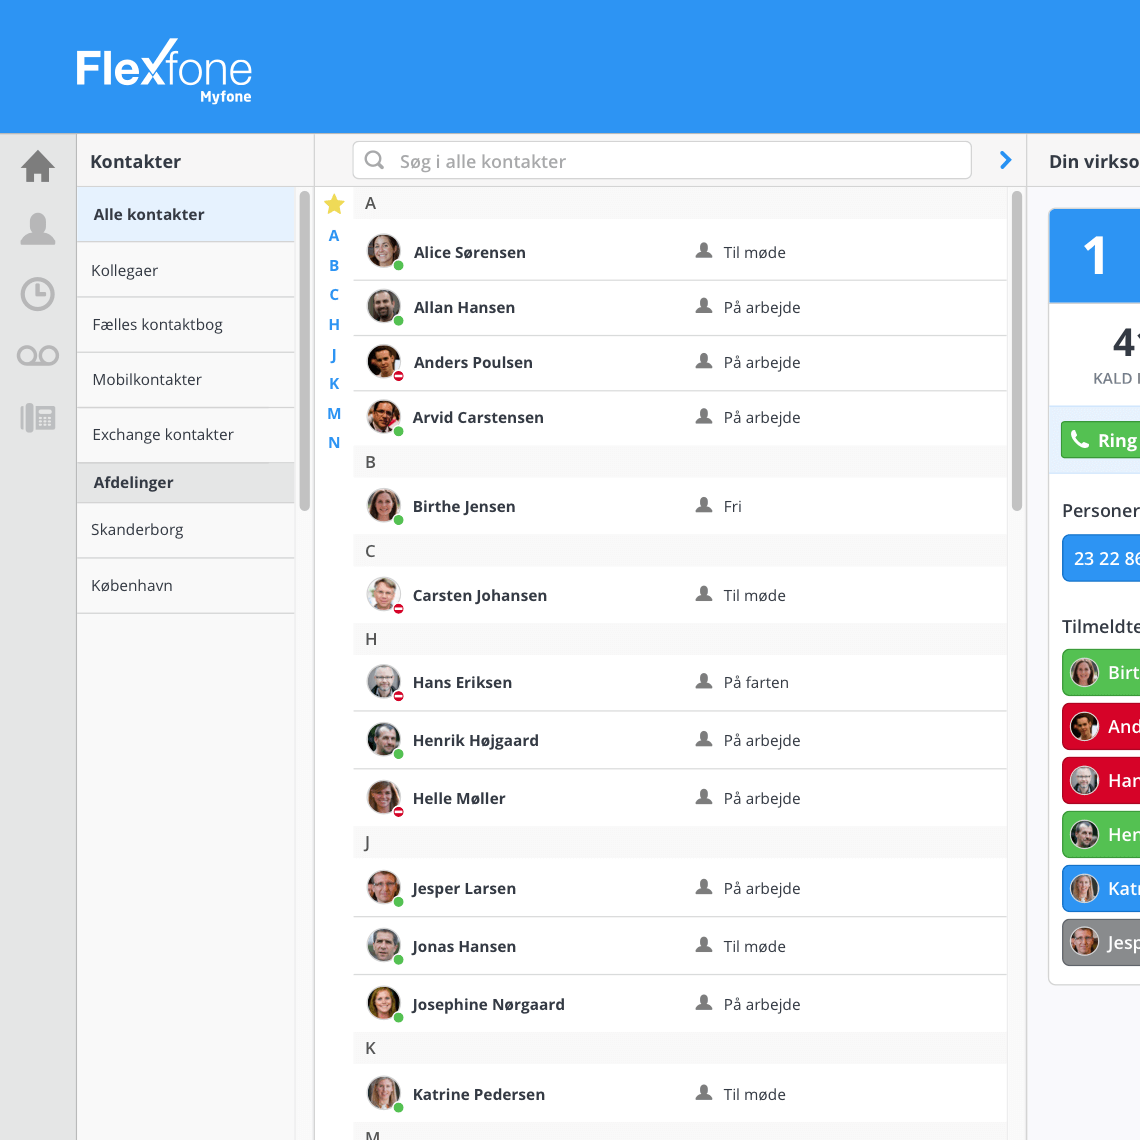
Task: Click red Han agent tile
Action: click(x=1101, y=780)
